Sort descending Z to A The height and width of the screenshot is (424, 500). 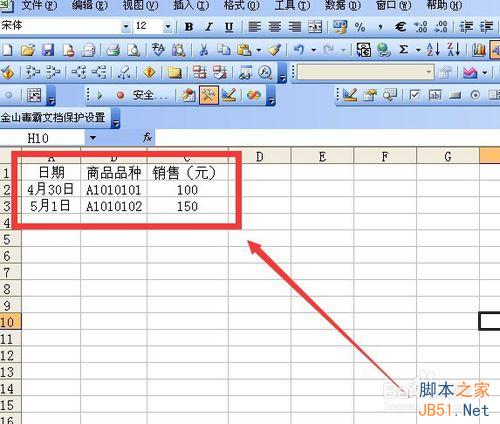coord(454,50)
